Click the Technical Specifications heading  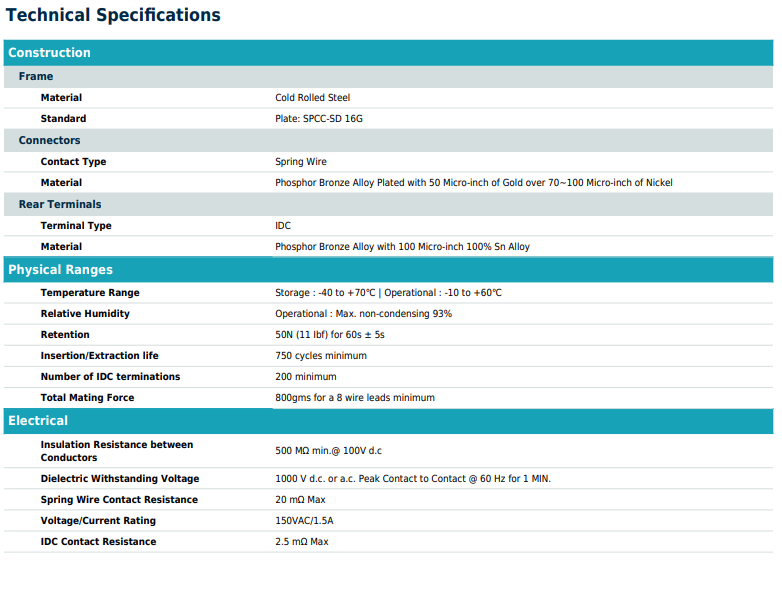[113, 15]
